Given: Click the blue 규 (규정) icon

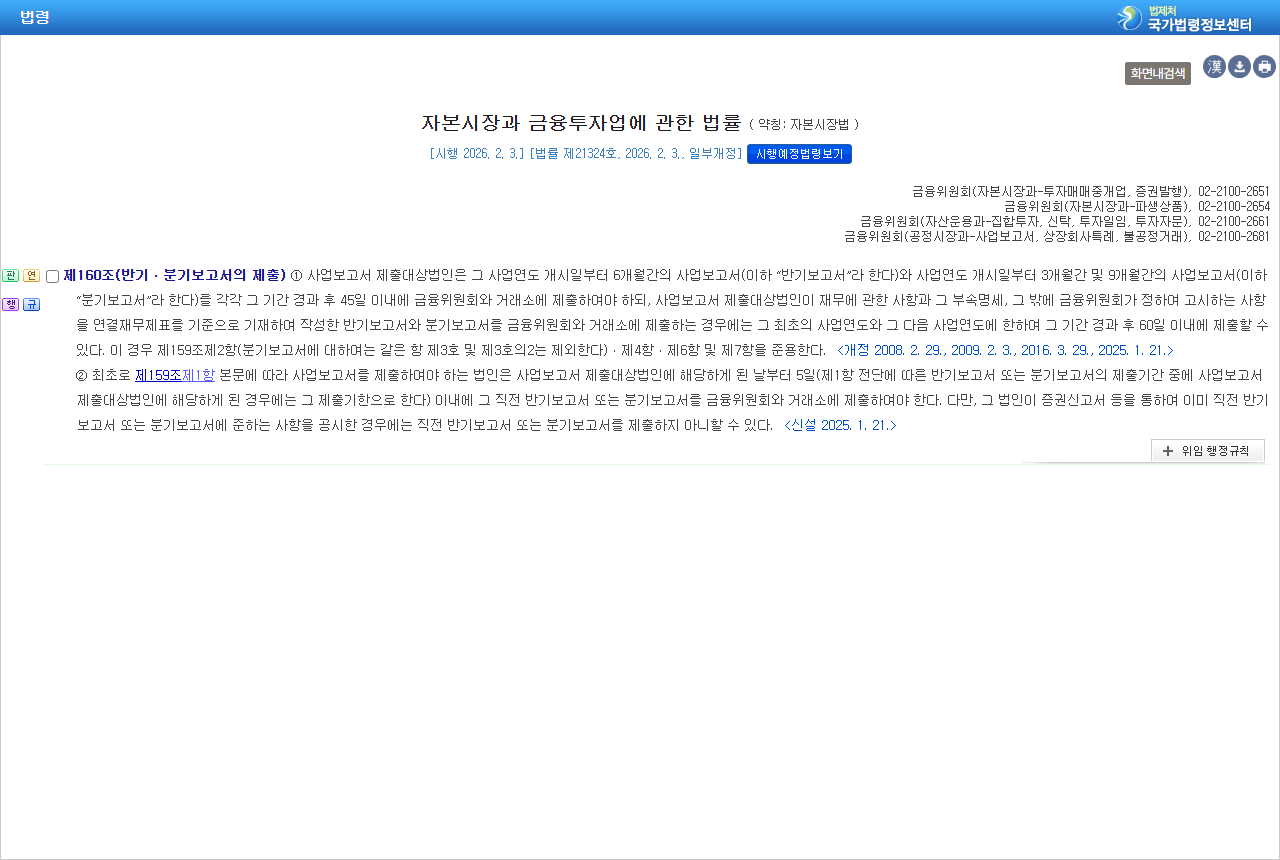Looking at the screenshot, I should click(31, 304).
